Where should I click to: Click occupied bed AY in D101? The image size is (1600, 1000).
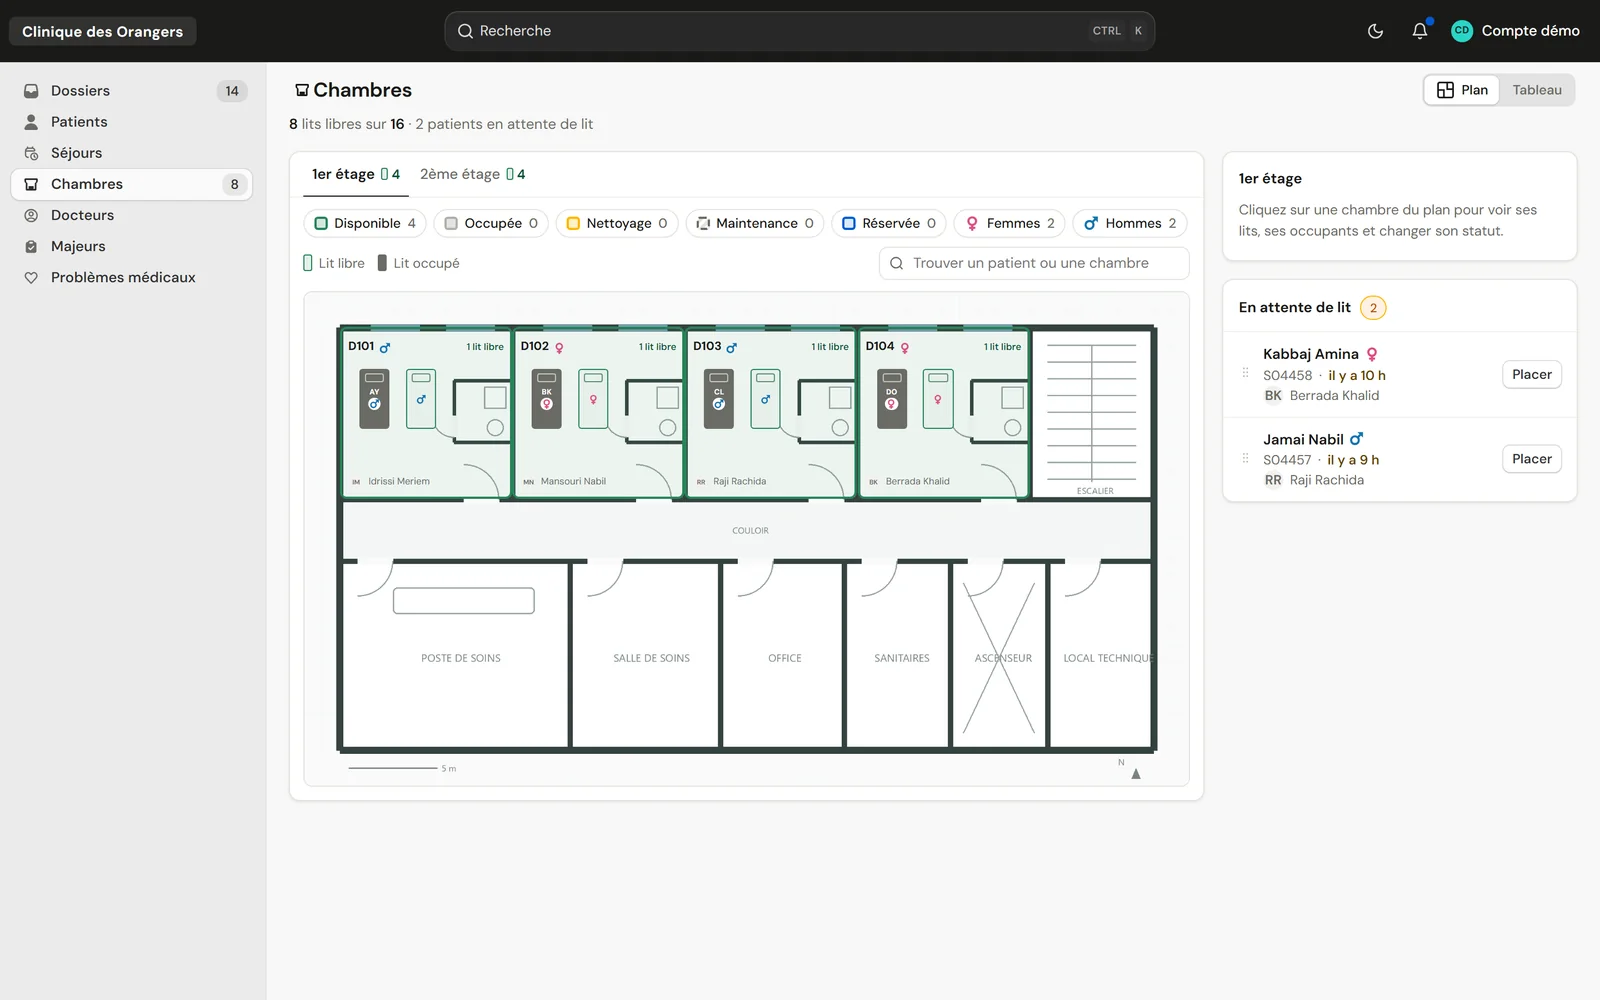pos(374,398)
